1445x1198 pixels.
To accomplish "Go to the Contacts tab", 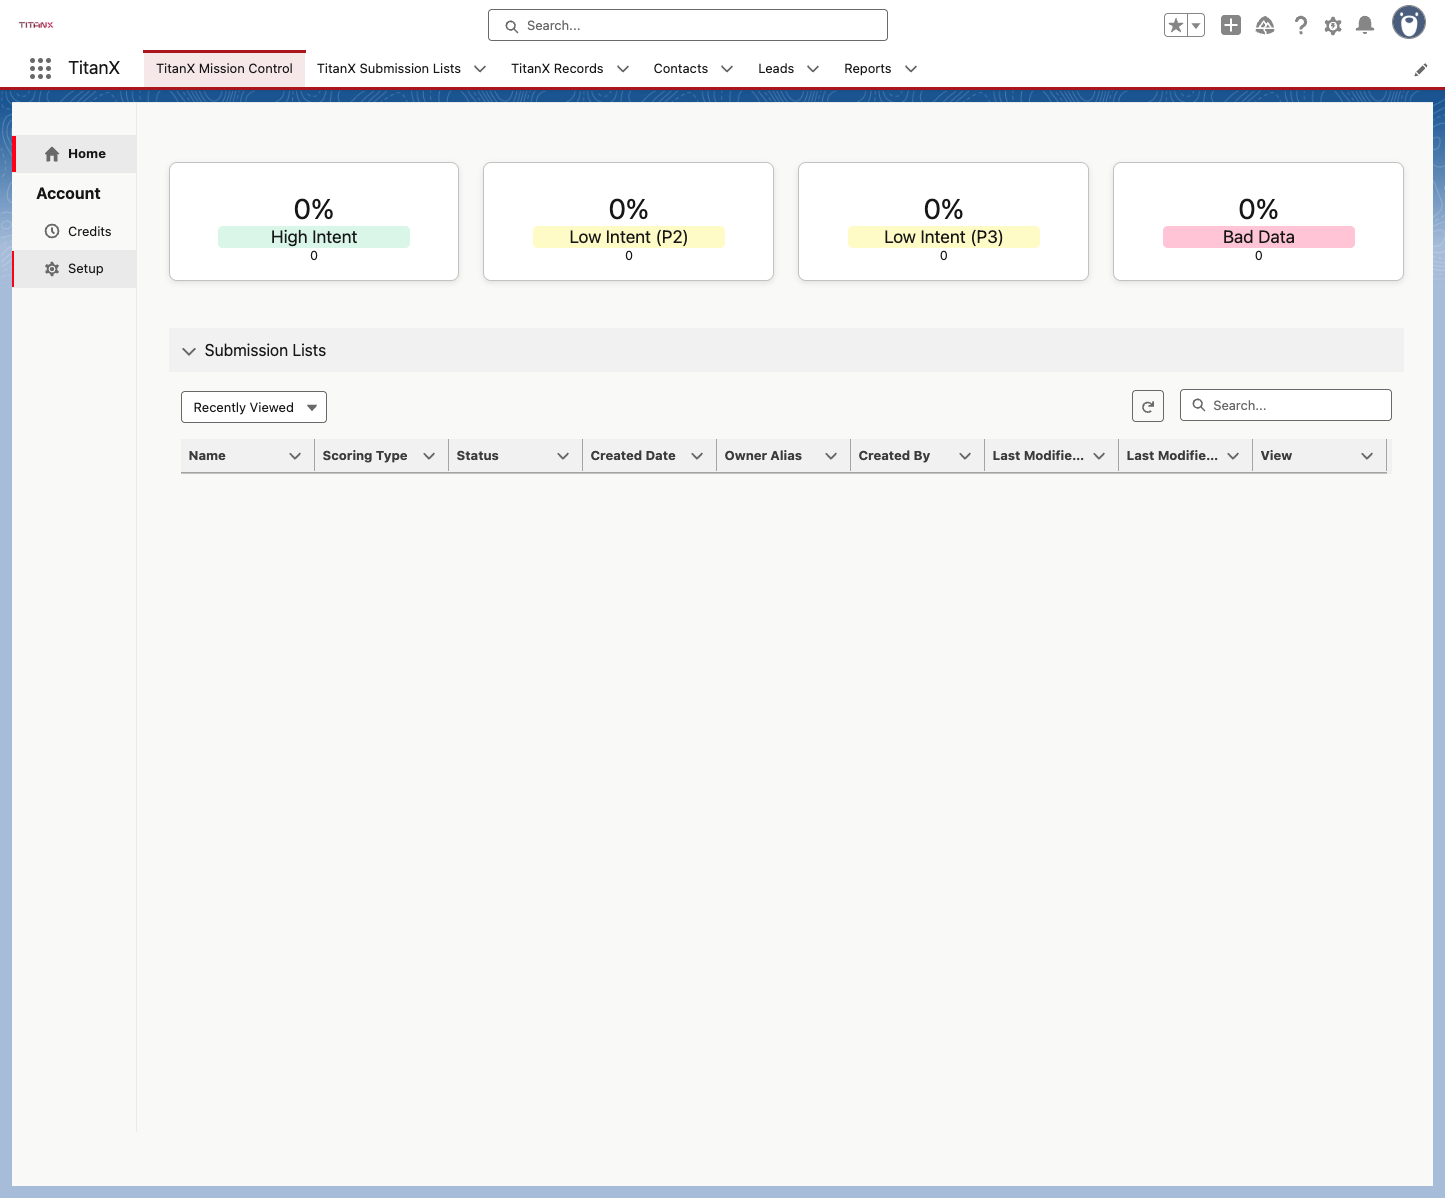I will point(681,69).
